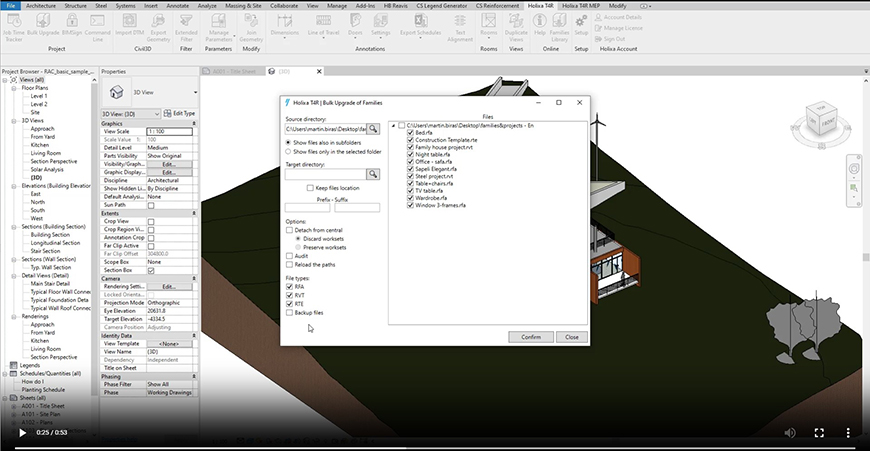Open Manage License
Image resolution: width=870 pixels, height=451 pixels.
point(619,28)
